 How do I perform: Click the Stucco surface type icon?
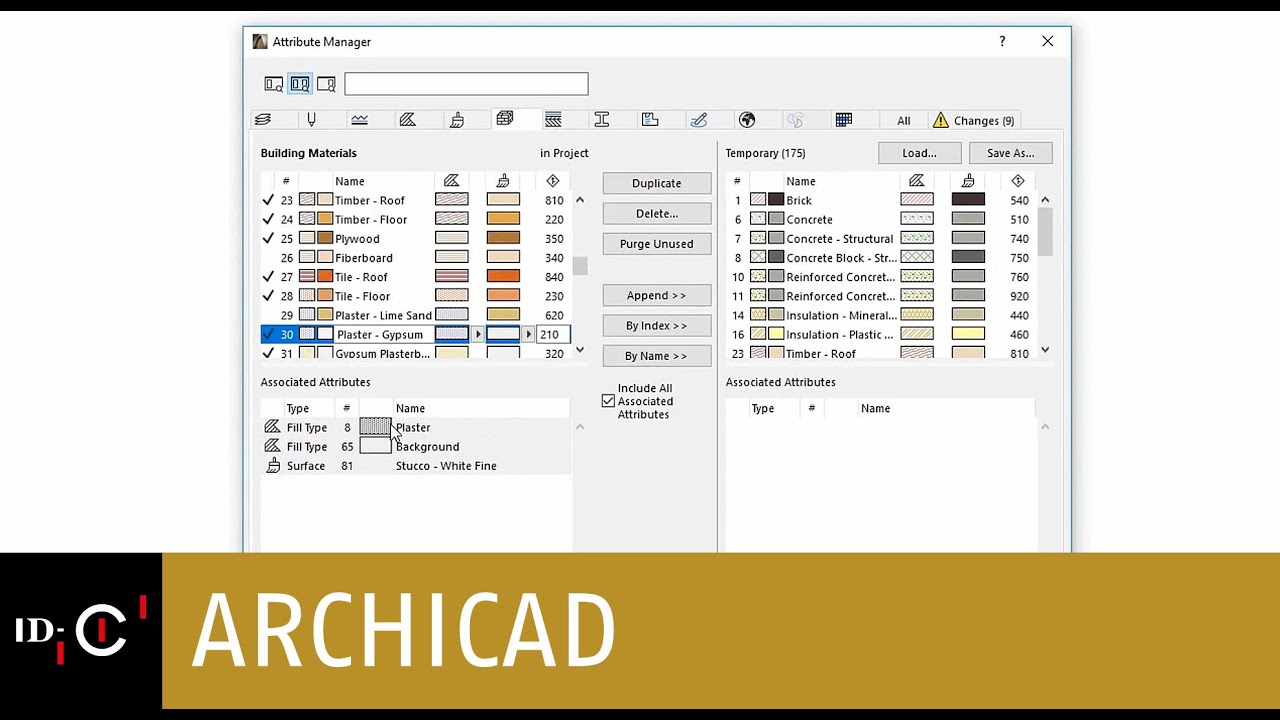click(272, 466)
